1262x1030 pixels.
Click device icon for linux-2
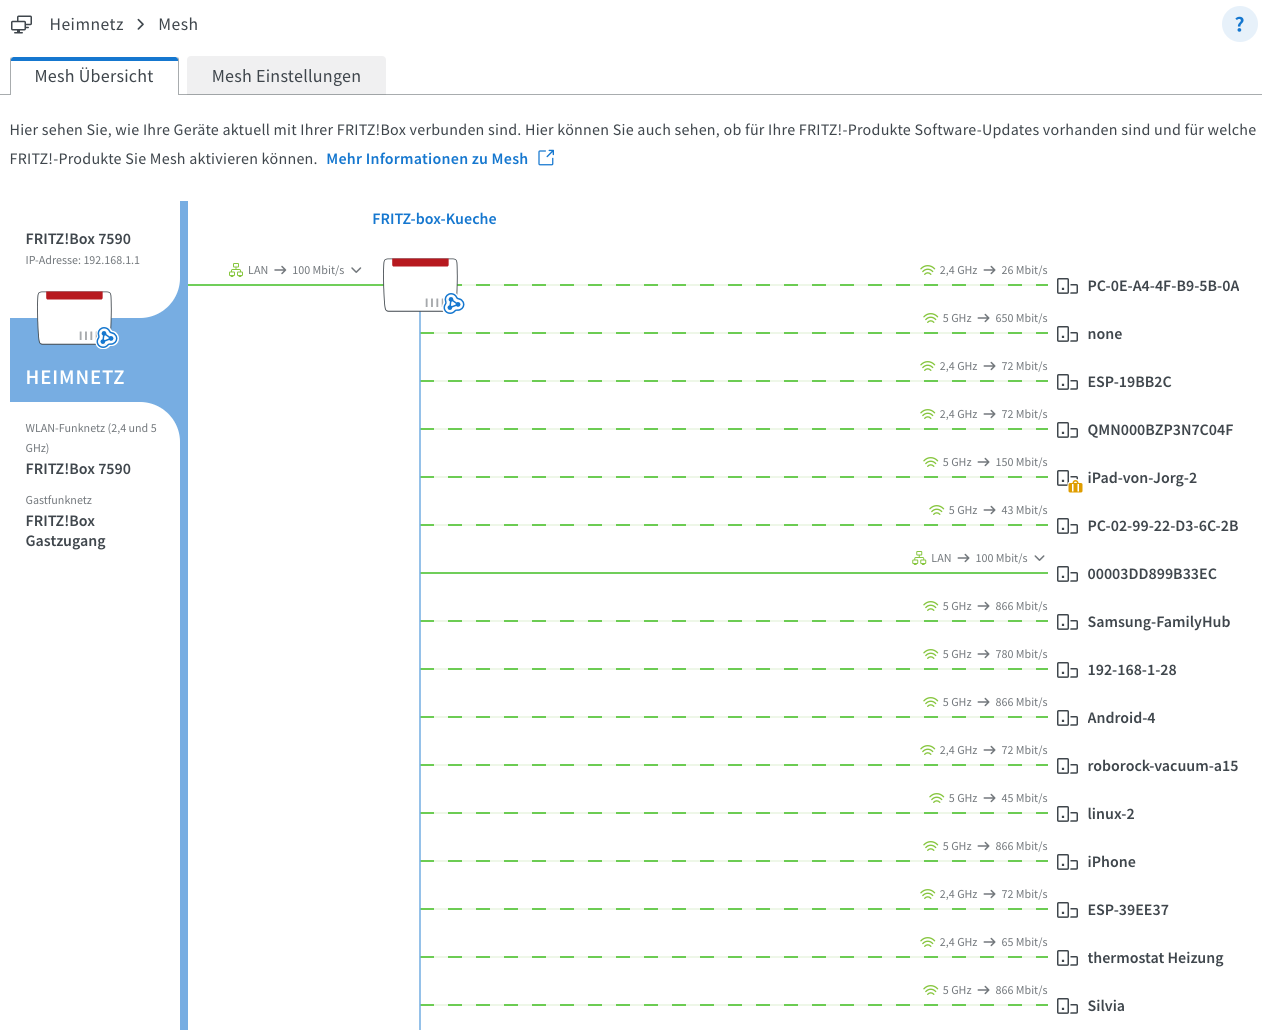pyautogui.click(x=1067, y=814)
